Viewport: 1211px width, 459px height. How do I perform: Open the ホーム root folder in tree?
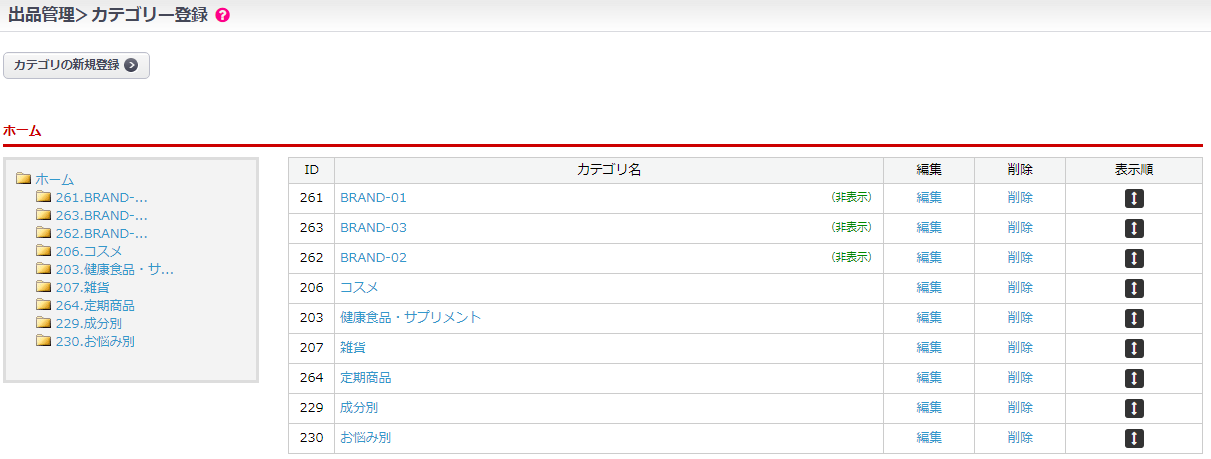coord(54,179)
